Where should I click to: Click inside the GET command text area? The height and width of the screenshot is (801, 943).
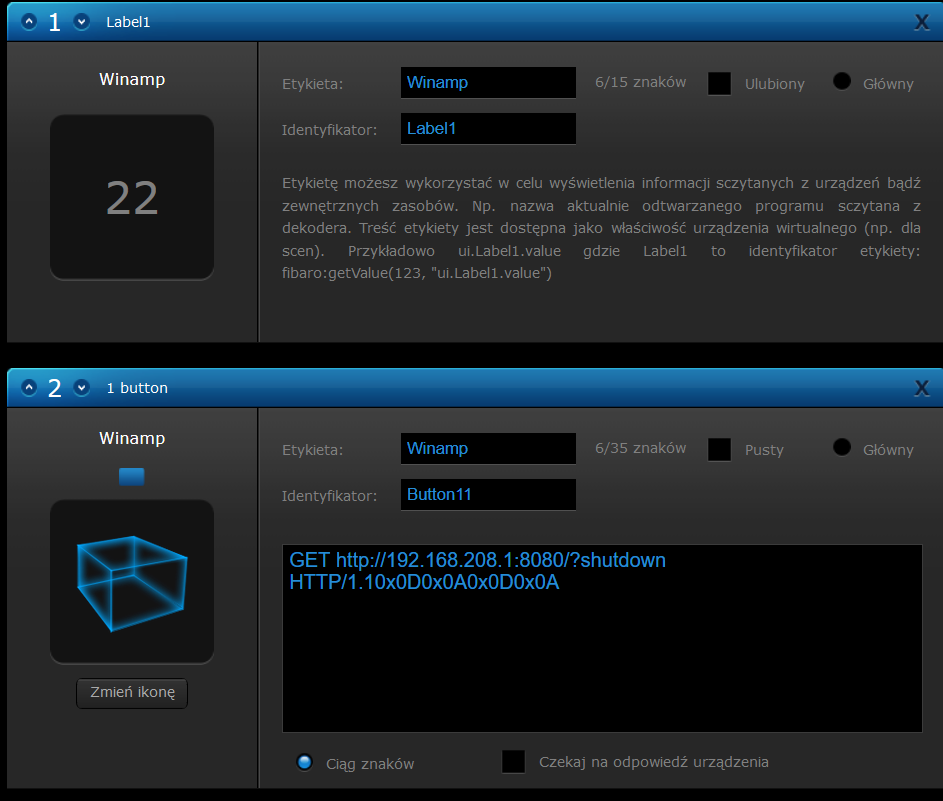point(602,639)
